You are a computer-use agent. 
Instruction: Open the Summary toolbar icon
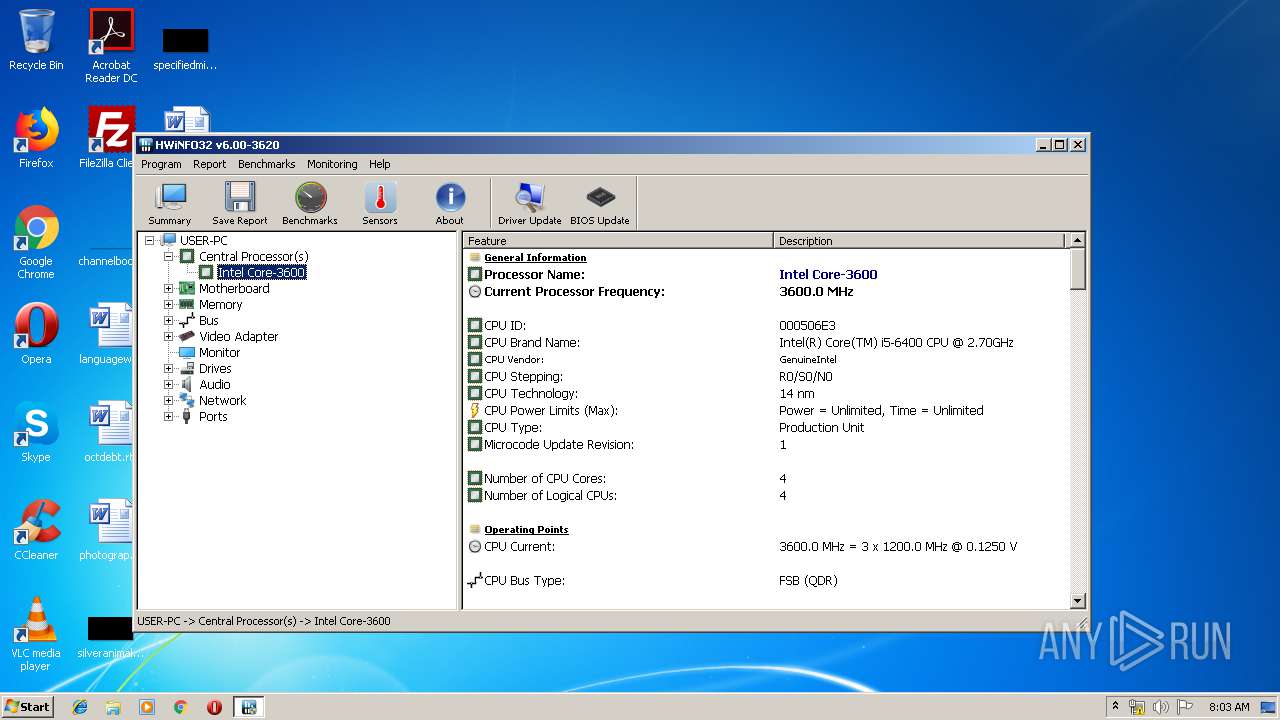pyautogui.click(x=170, y=204)
